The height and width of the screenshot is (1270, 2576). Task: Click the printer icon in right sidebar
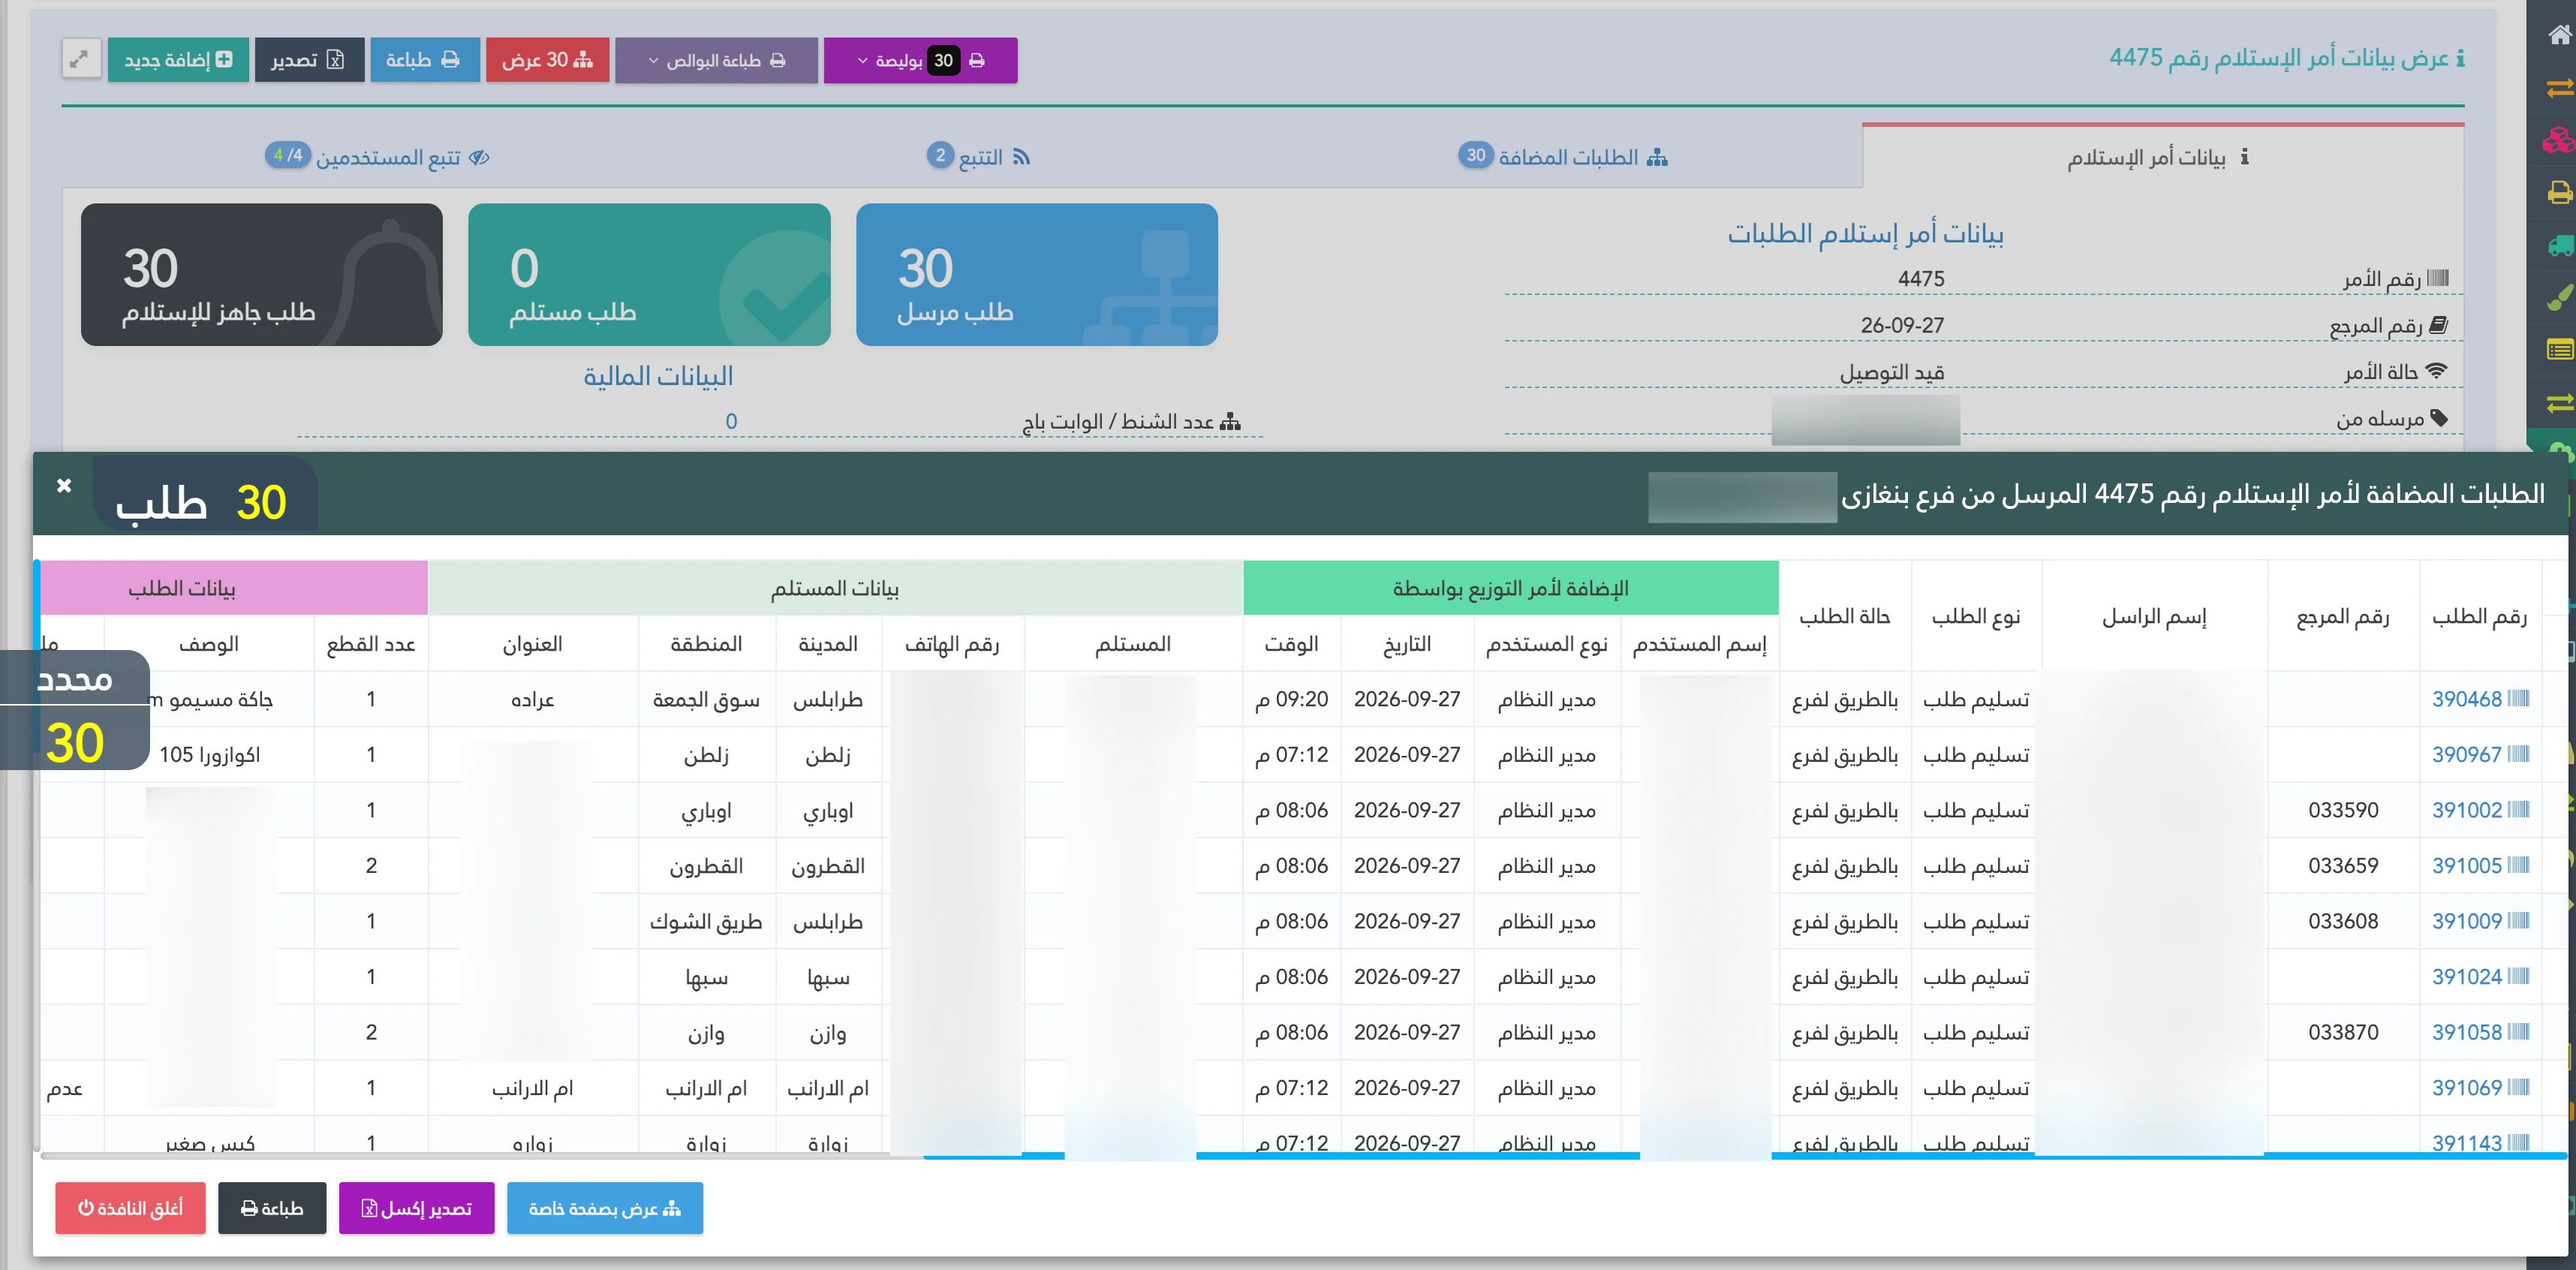(x=2559, y=192)
